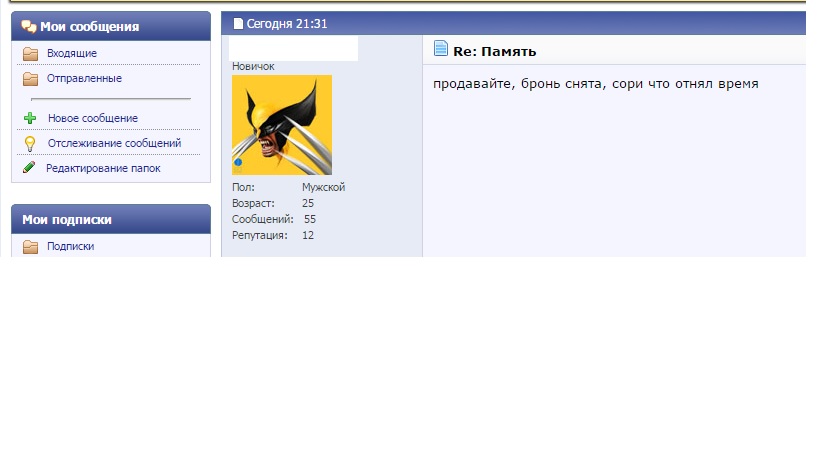
Task: Click the Мои подписки panel header
Action: click(110, 220)
